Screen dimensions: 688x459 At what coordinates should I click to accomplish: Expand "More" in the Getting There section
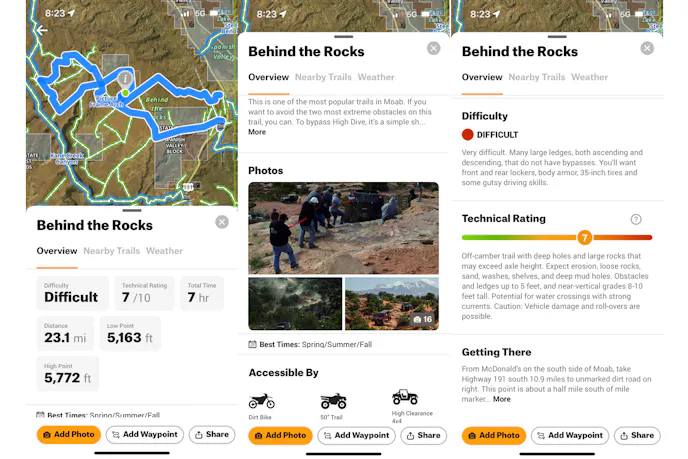pyautogui.click(x=502, y=399)
